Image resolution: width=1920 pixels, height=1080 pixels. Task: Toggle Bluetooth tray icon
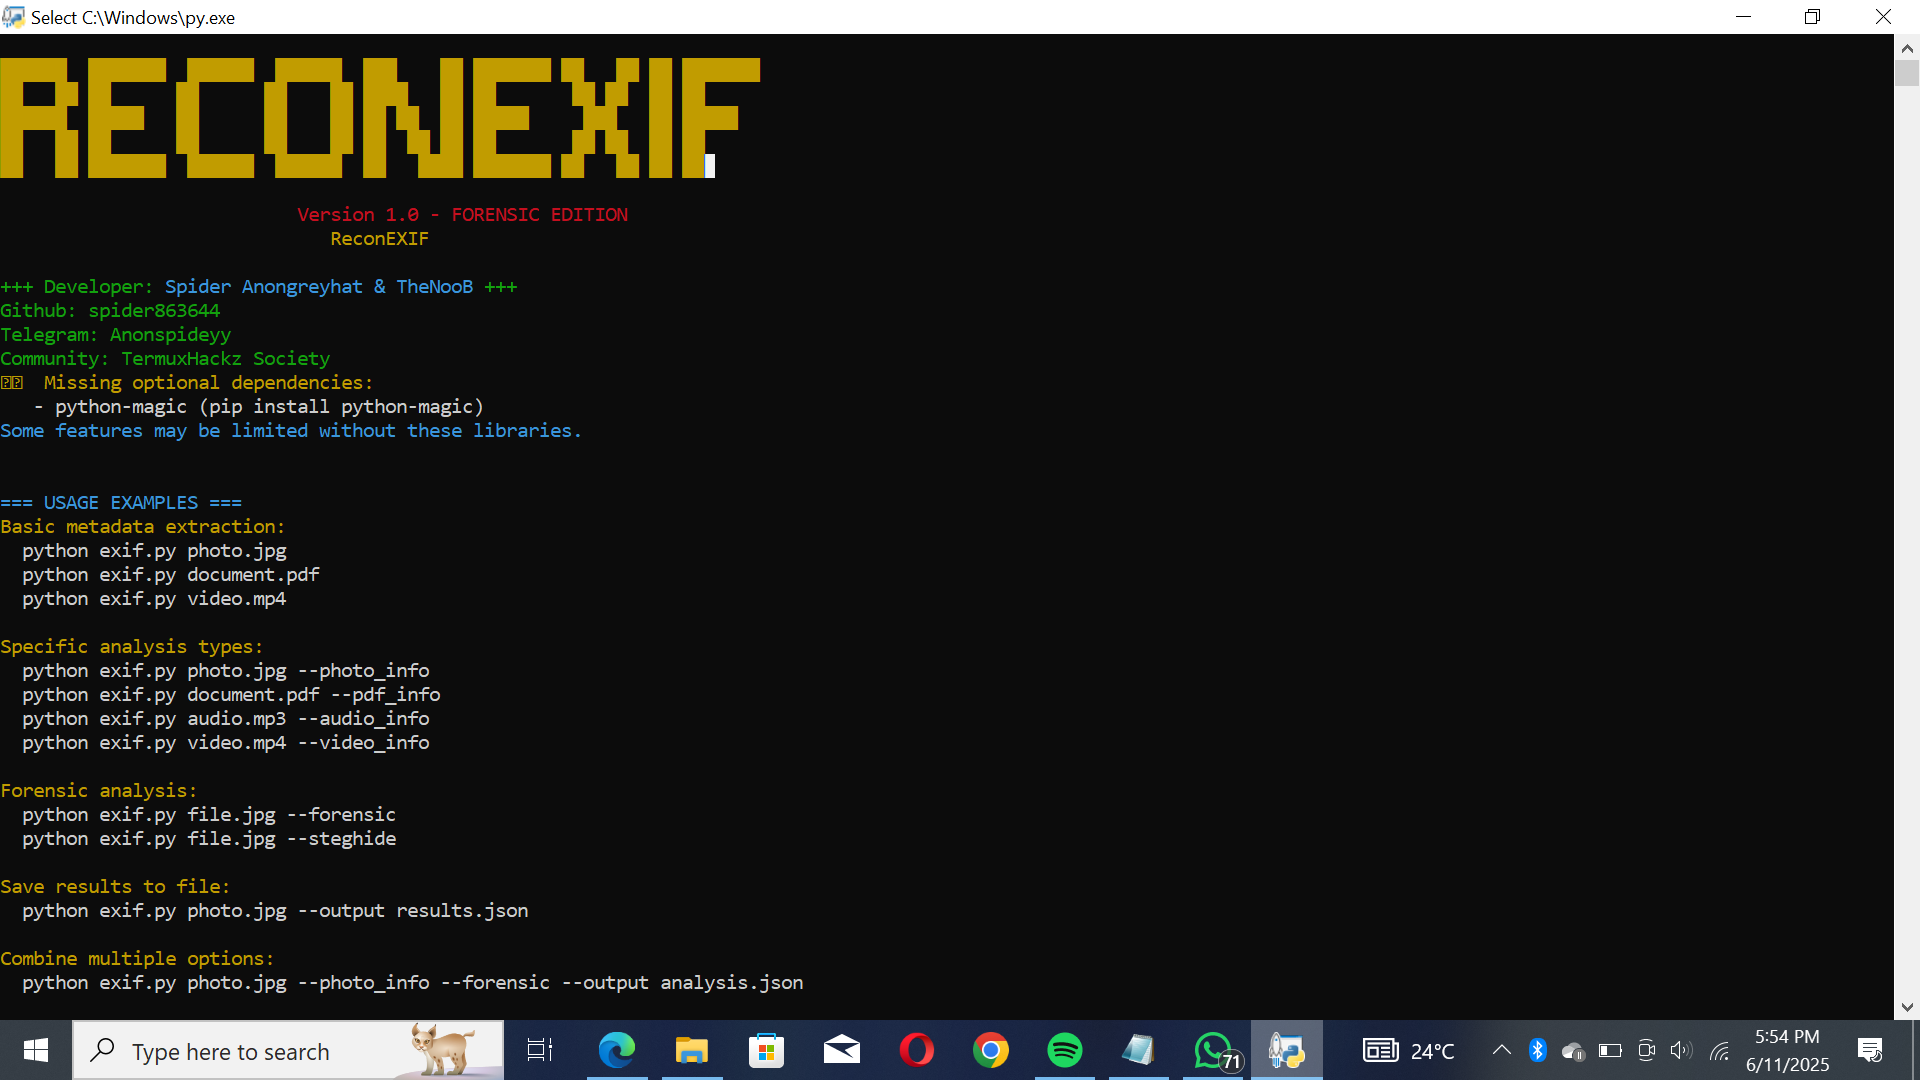tap(1538, 1050)
